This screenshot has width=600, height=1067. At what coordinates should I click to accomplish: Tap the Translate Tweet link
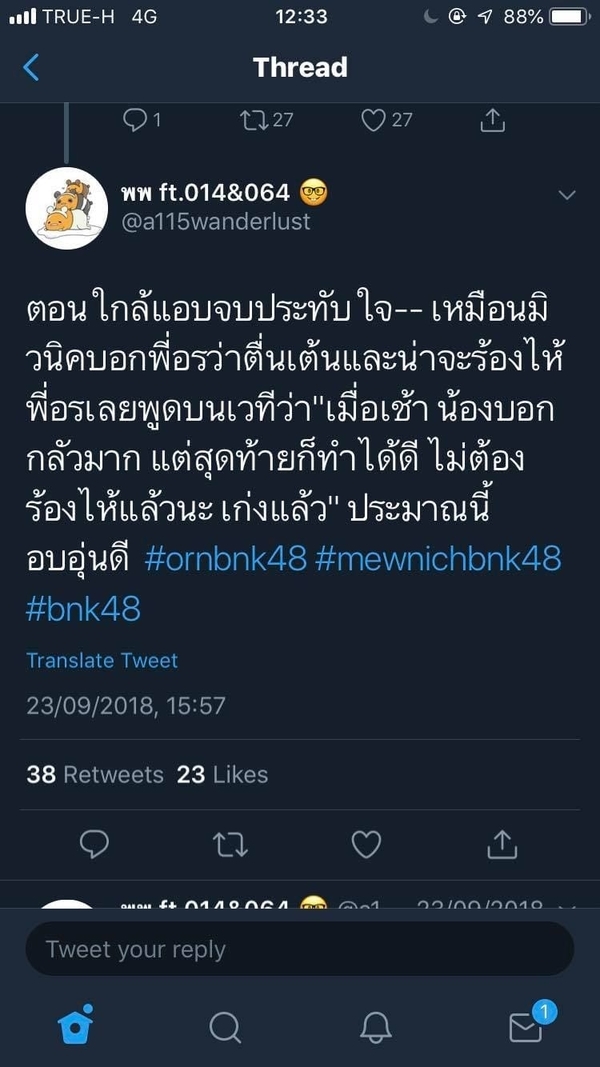point(102,660)
